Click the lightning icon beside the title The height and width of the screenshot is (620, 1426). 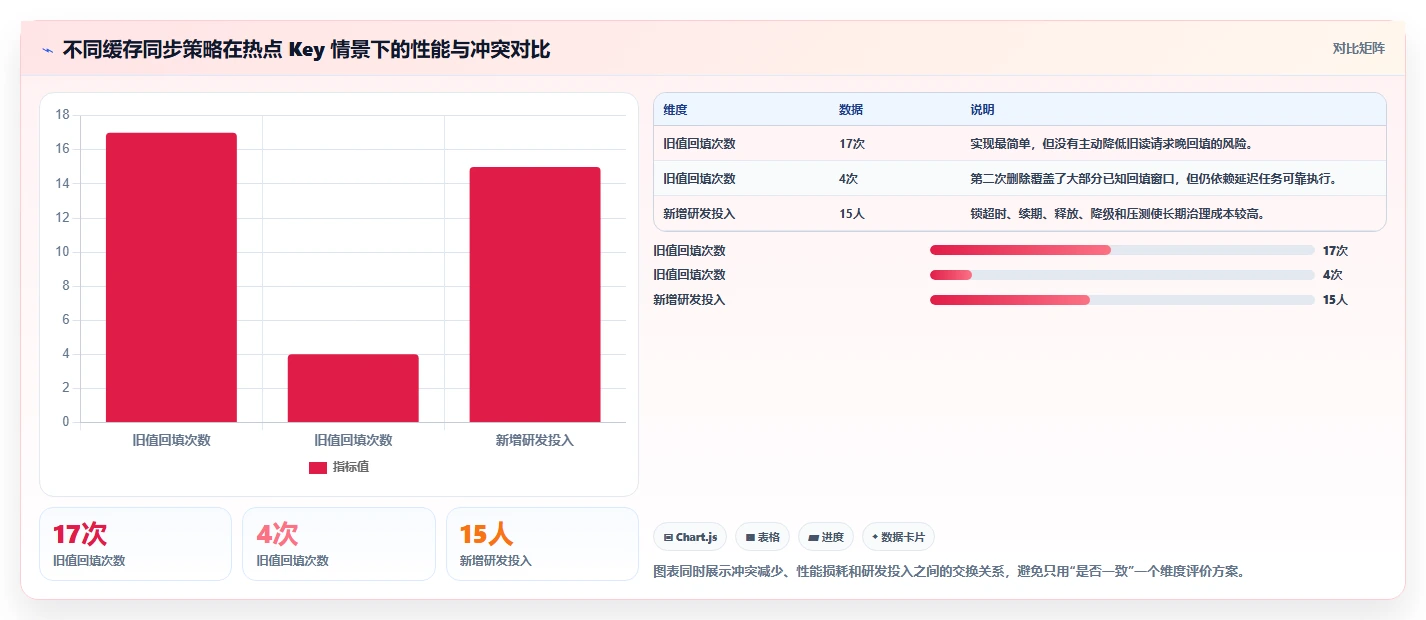pos(48,50)
